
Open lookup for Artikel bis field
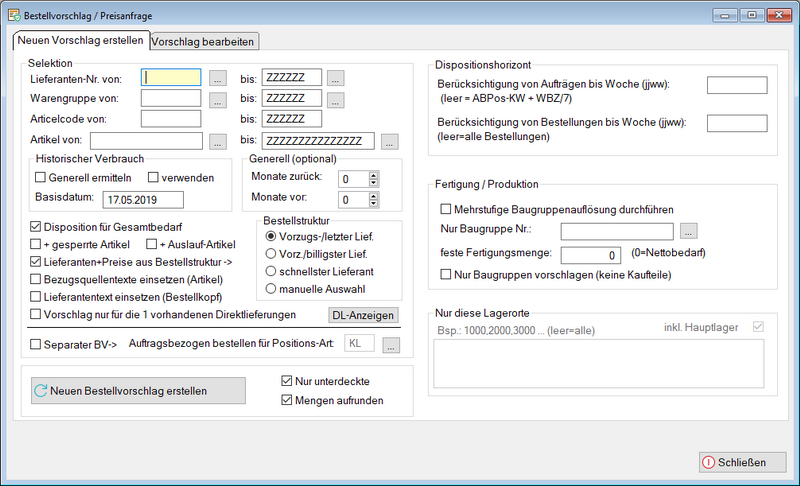pyautogui.click(x=390, y=141)
